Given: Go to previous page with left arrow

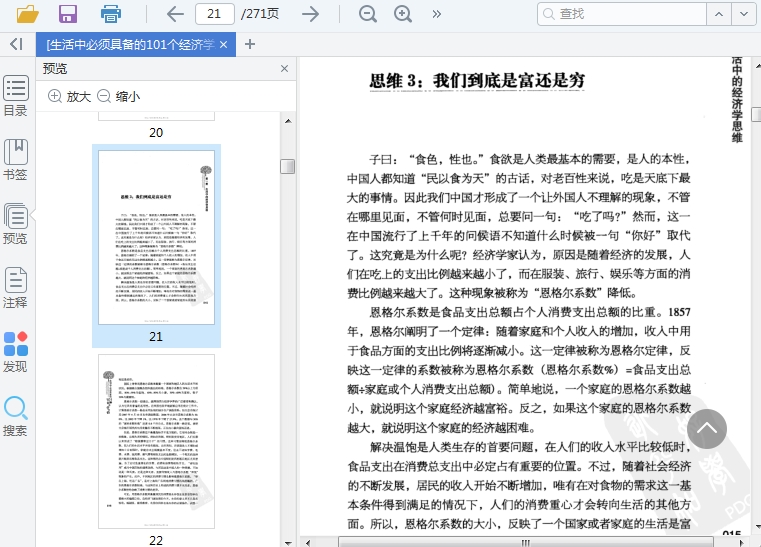Looking at the screenshot, I should tap(175, 14).
